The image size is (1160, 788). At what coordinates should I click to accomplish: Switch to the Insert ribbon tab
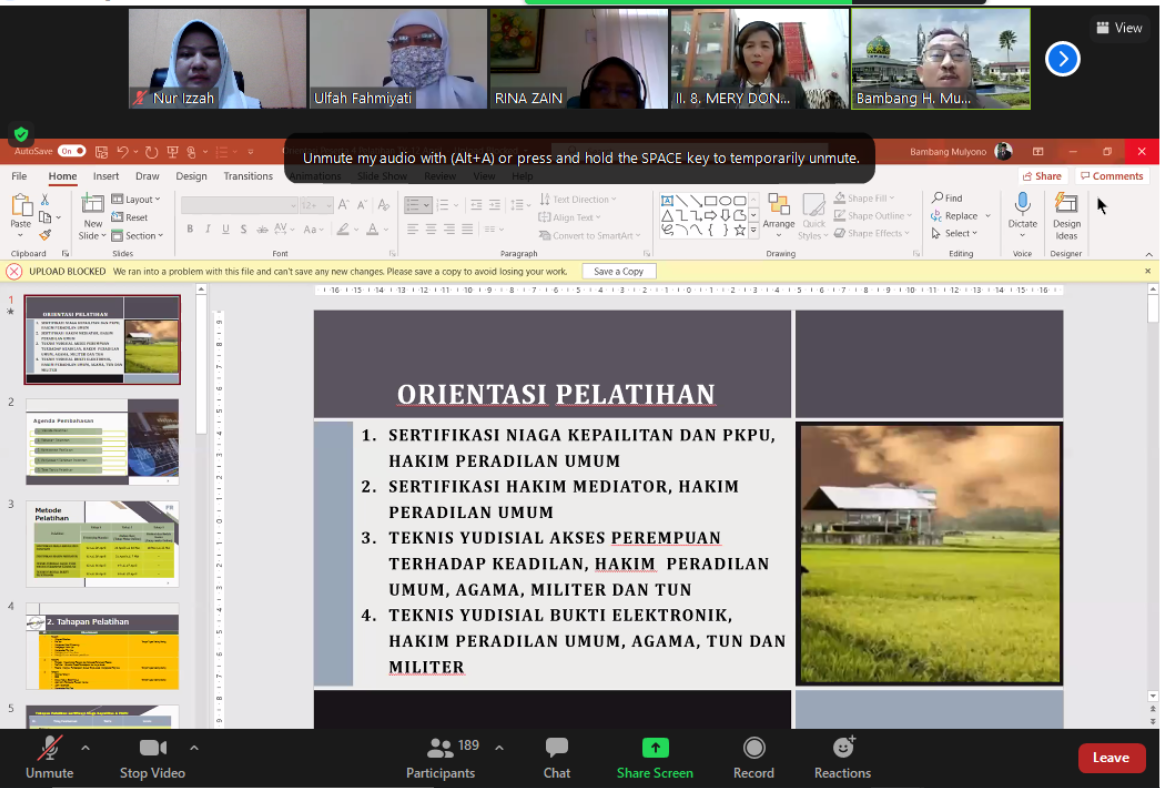[106, 176]
